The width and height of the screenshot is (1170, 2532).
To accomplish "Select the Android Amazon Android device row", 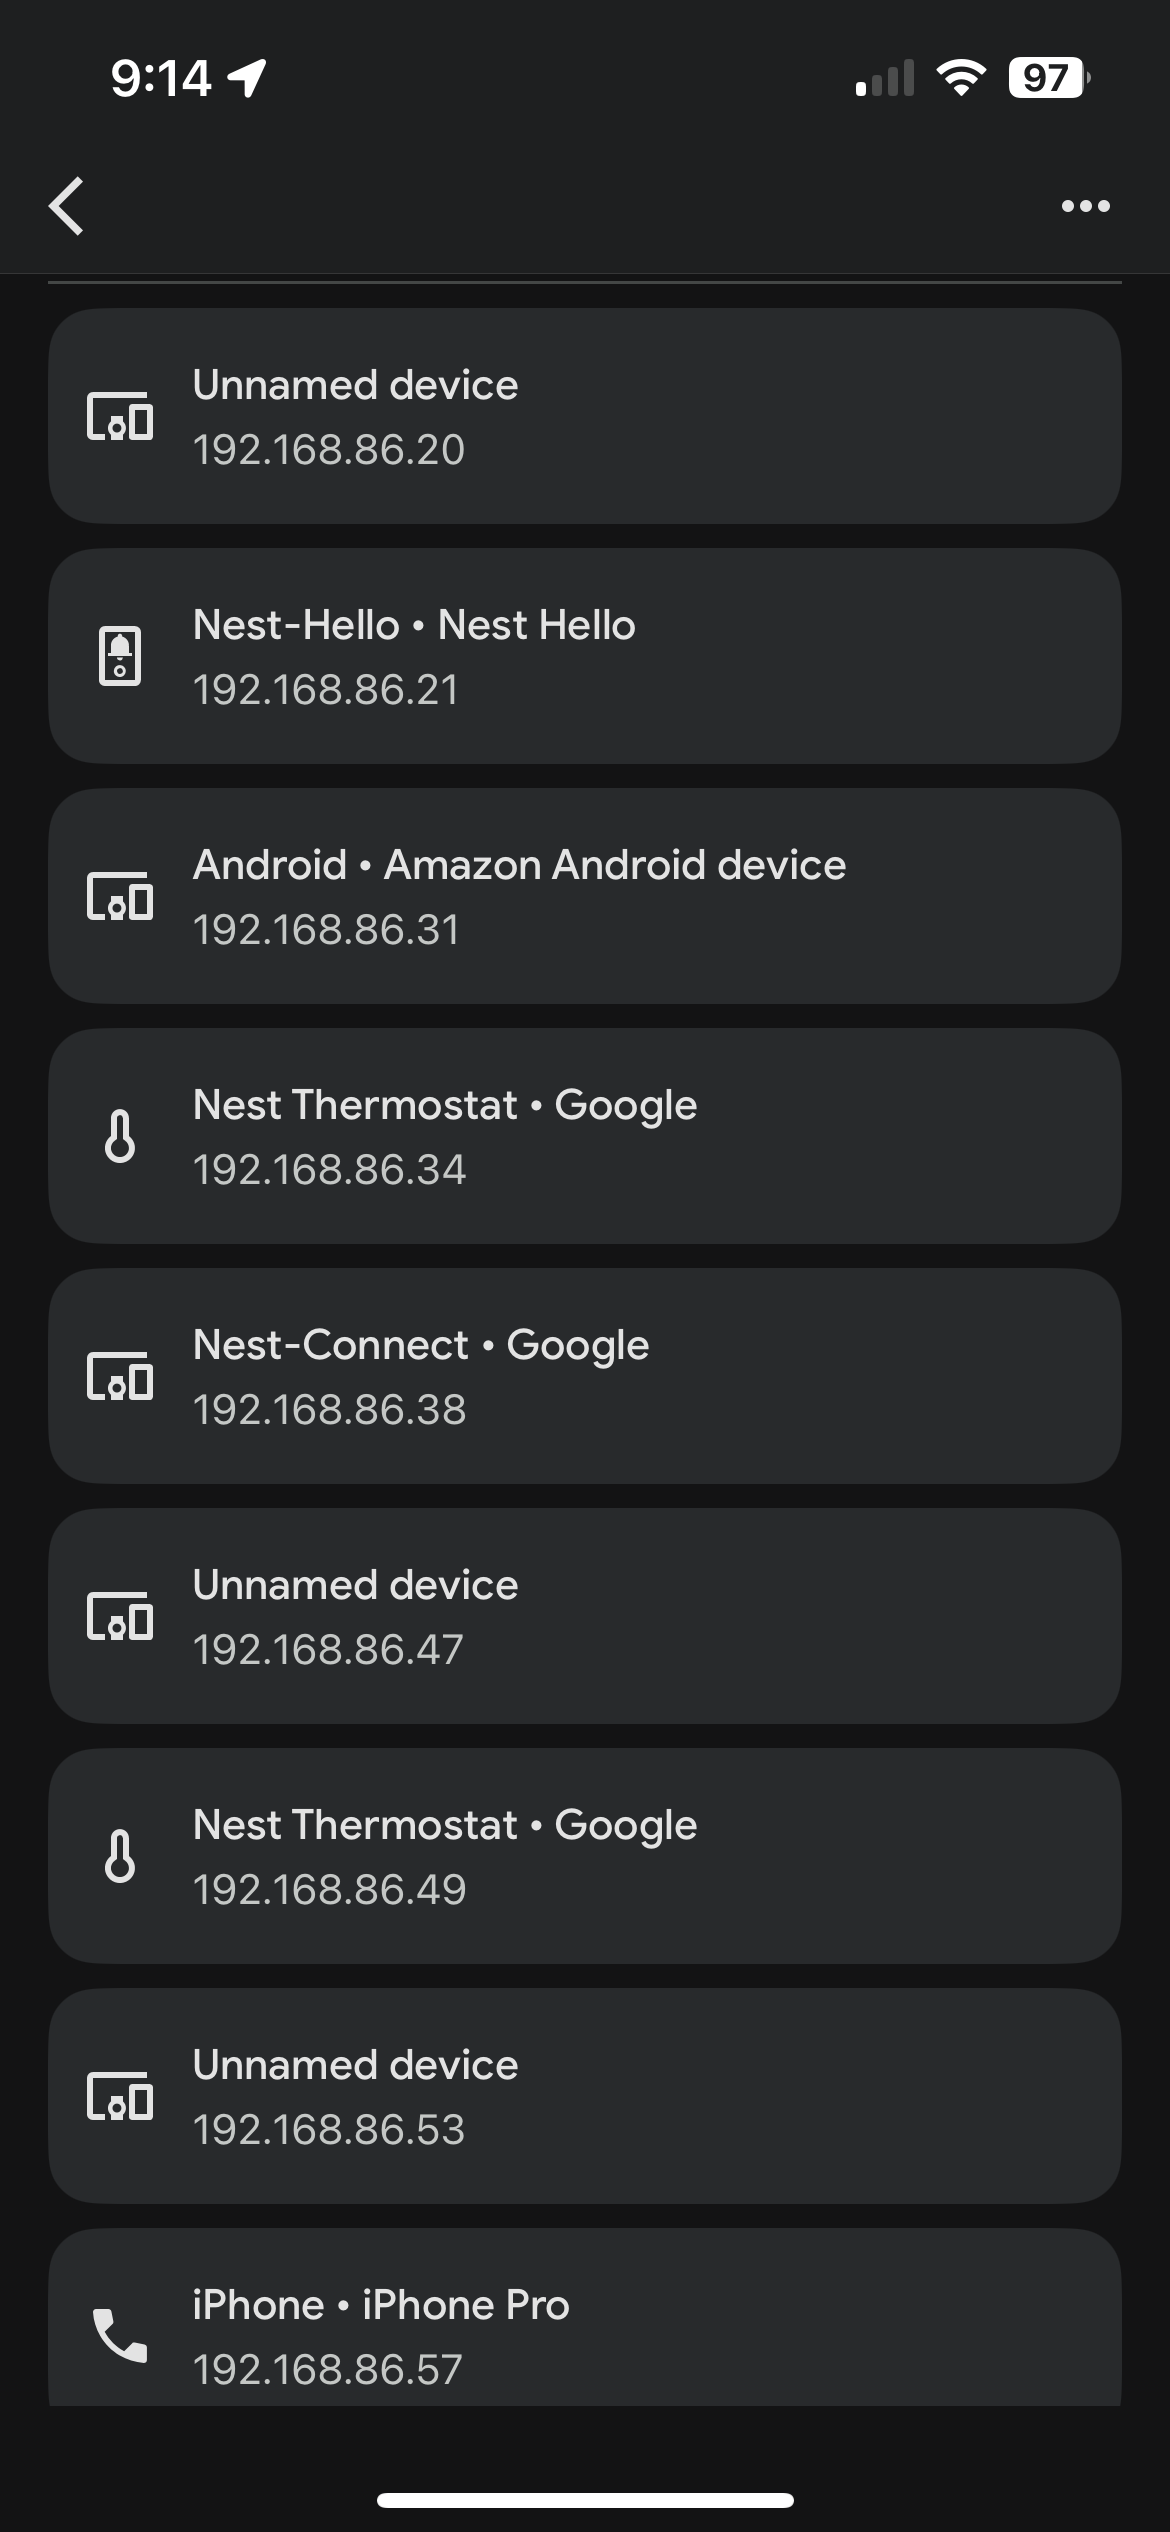I will [585, 896].
